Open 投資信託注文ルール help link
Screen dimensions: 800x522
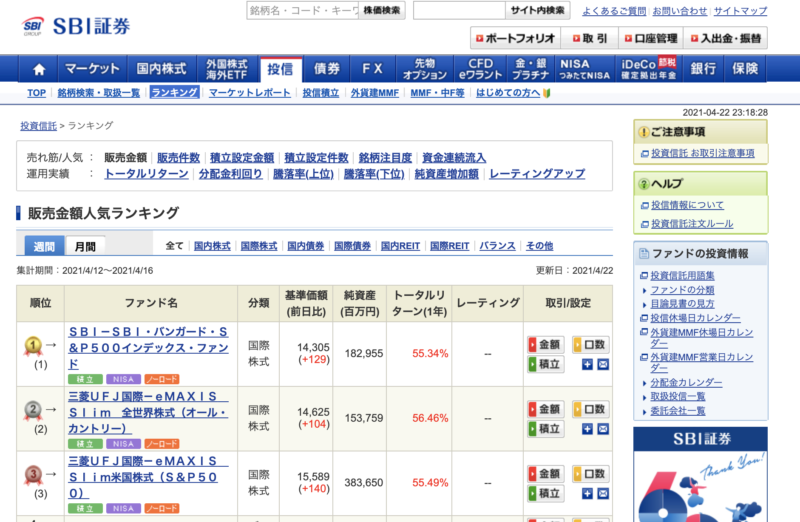coord(692,223)
